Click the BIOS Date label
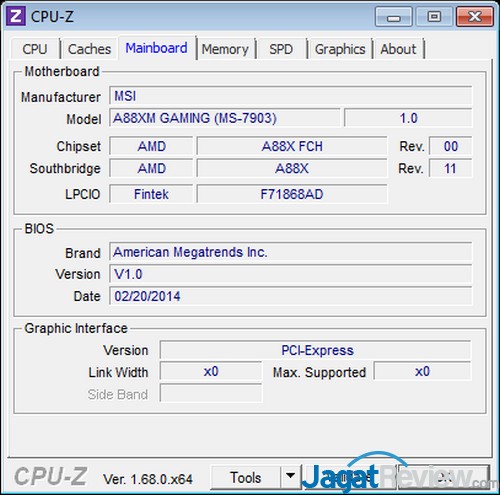 (87, 296)
